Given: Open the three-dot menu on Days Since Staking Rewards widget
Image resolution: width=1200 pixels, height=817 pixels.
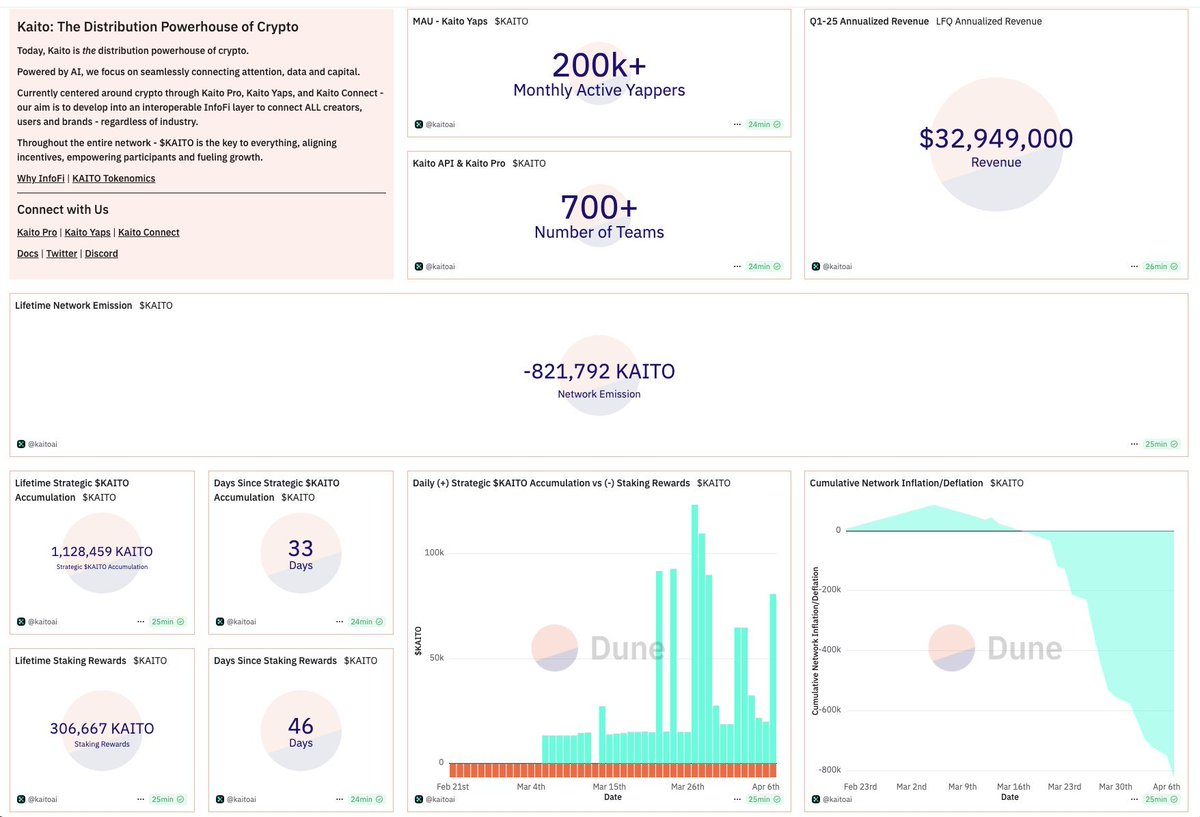Looking at the screenshot, I should click(x=340, y=799).
